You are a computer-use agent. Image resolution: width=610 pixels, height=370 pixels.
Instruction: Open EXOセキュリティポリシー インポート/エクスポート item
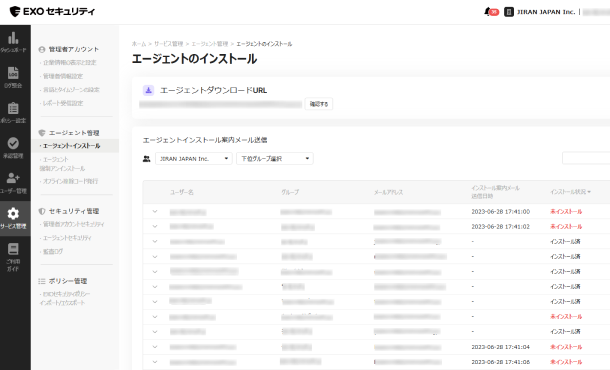coord(65,298)
